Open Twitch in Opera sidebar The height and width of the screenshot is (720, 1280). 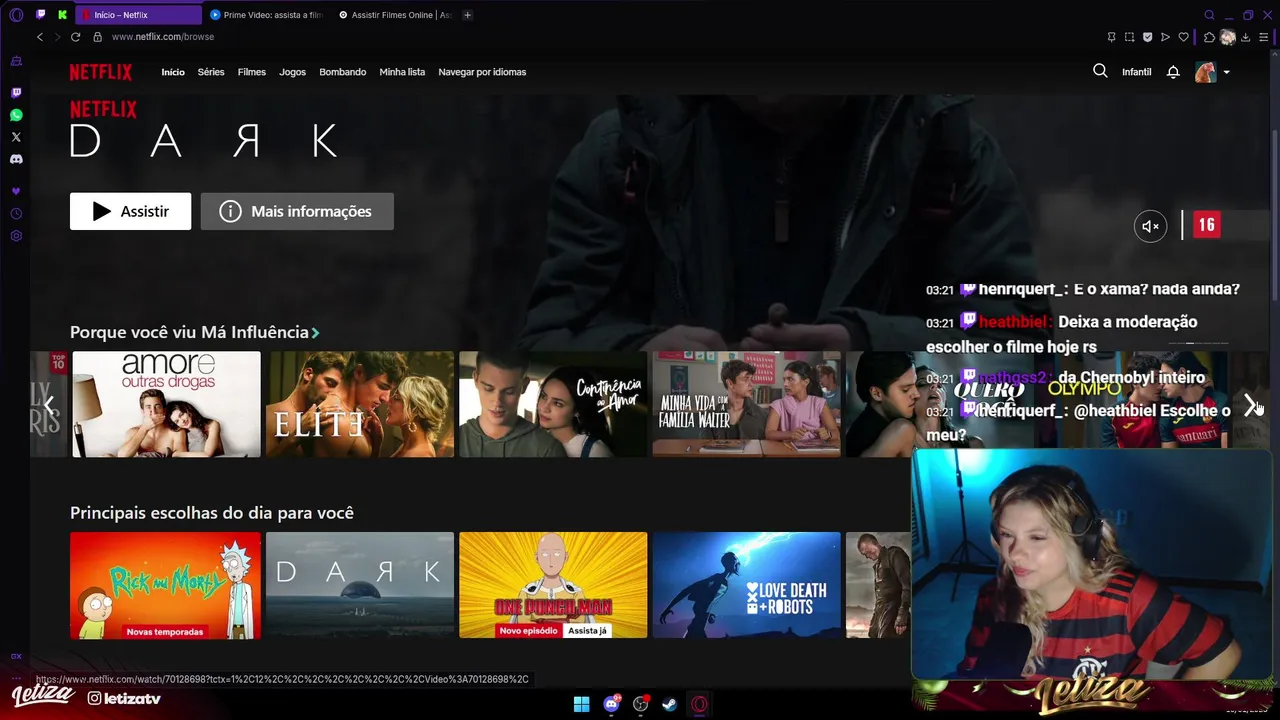coord(16,93)
